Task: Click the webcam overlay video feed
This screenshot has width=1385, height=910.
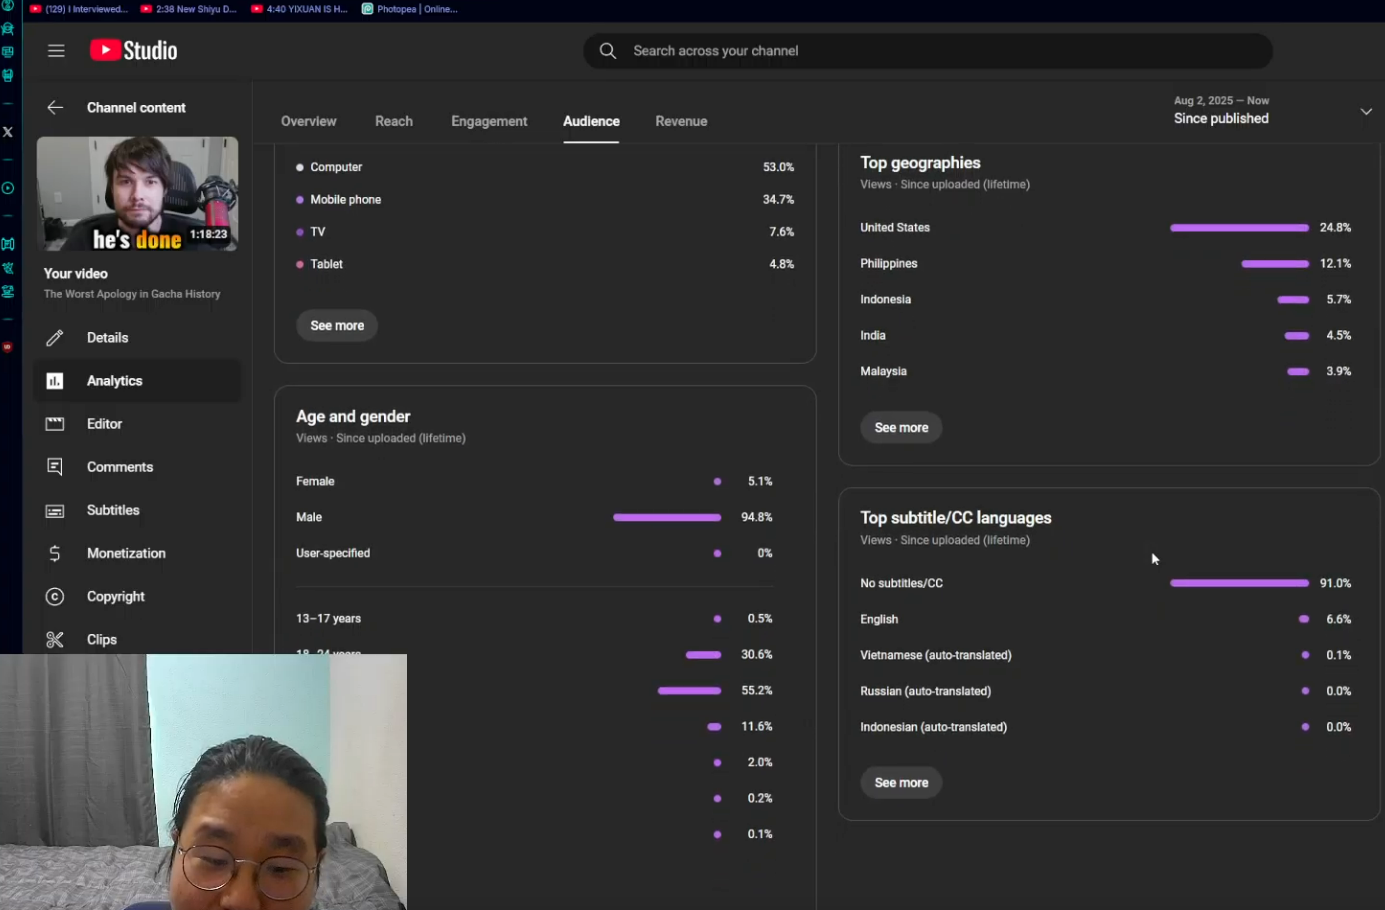Action: pyautogui.click(x=203, y=782)
